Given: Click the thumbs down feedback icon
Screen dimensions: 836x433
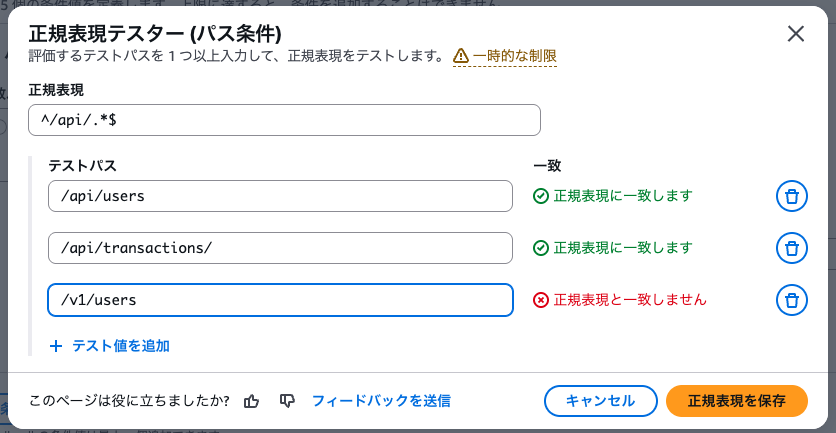Looking at the screenshot, I should 288,401.
